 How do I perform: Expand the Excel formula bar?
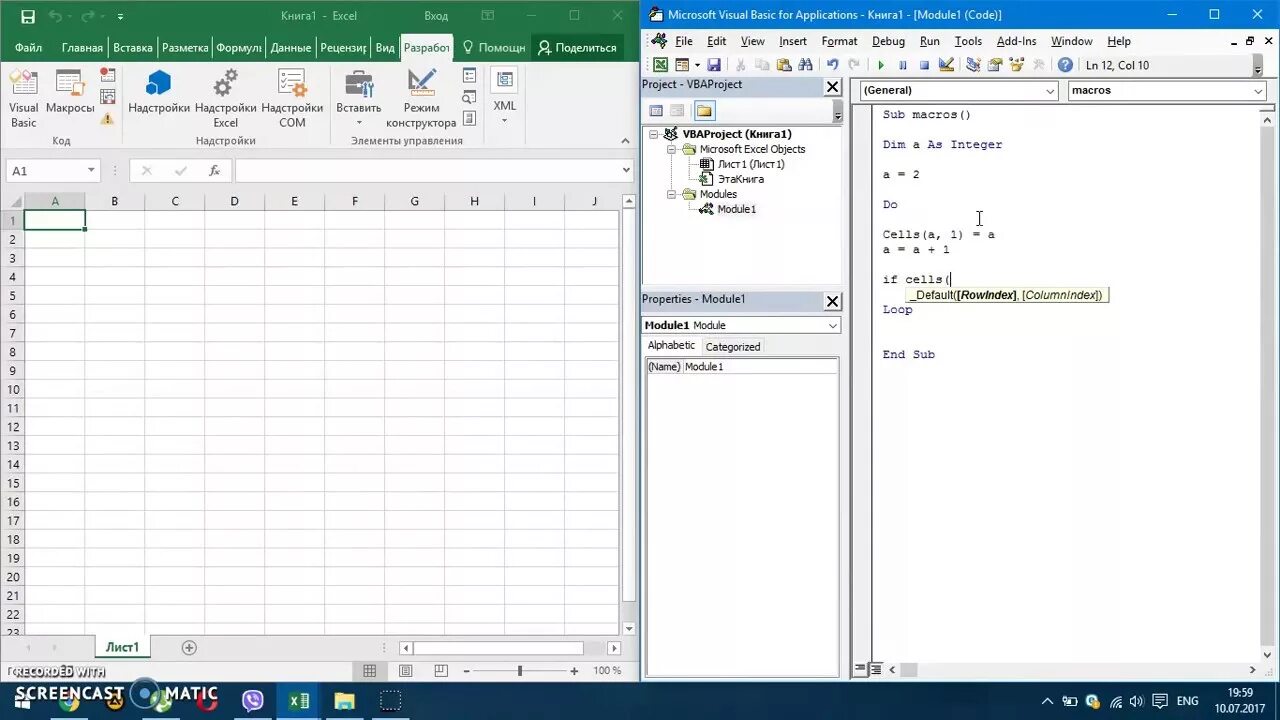tap(627, 170)
